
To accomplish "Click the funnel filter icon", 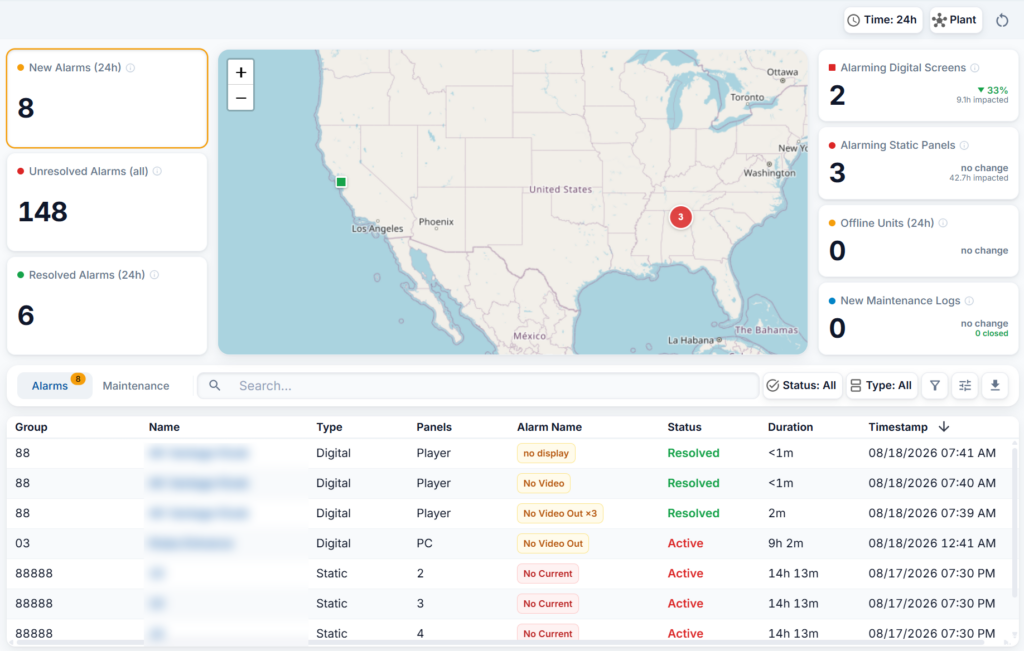I will (x=935, y=386).
